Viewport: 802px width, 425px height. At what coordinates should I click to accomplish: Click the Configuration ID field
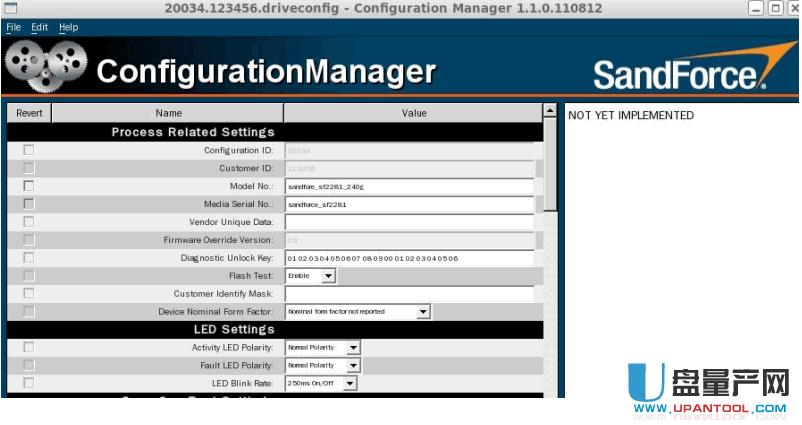pyautogui.click(x=409, y=151)
